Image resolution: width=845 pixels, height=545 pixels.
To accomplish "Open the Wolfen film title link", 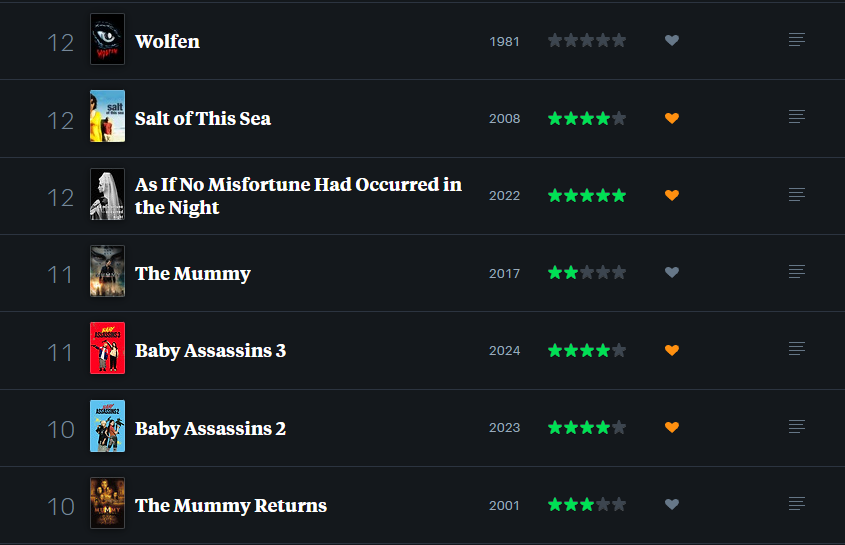I will coord(167,42).
